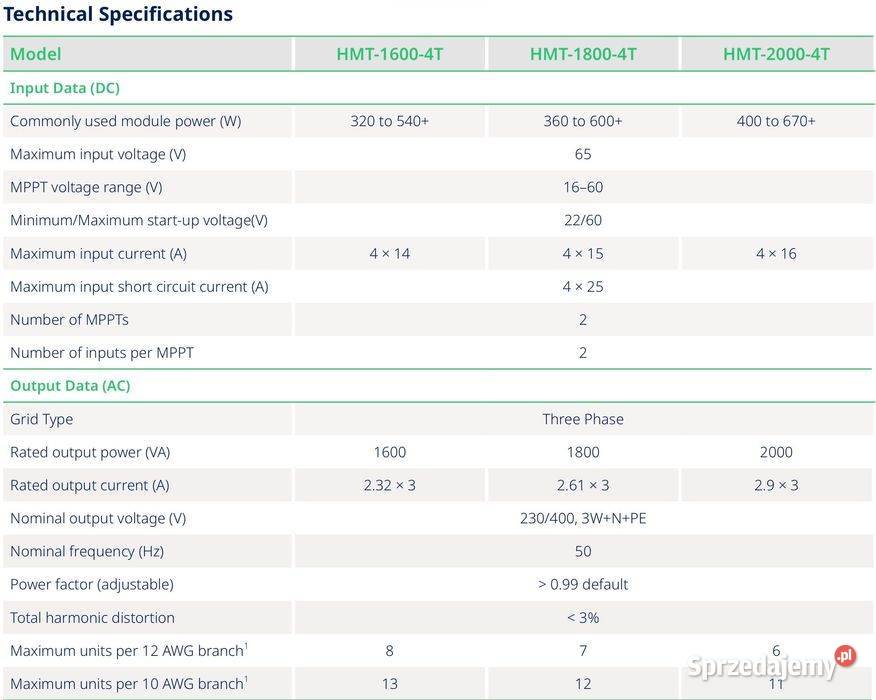Click the Output Data (AC) section label
Screen dimensions: 876x700
click(x=70, y=386)
